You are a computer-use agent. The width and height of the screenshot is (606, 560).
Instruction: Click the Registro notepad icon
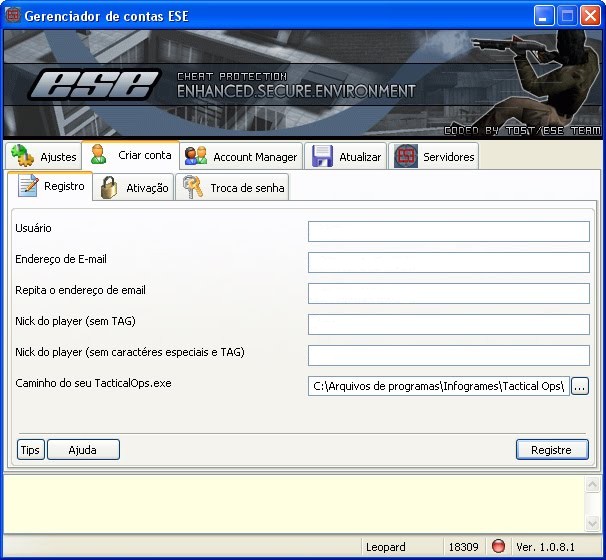[28, 186]
